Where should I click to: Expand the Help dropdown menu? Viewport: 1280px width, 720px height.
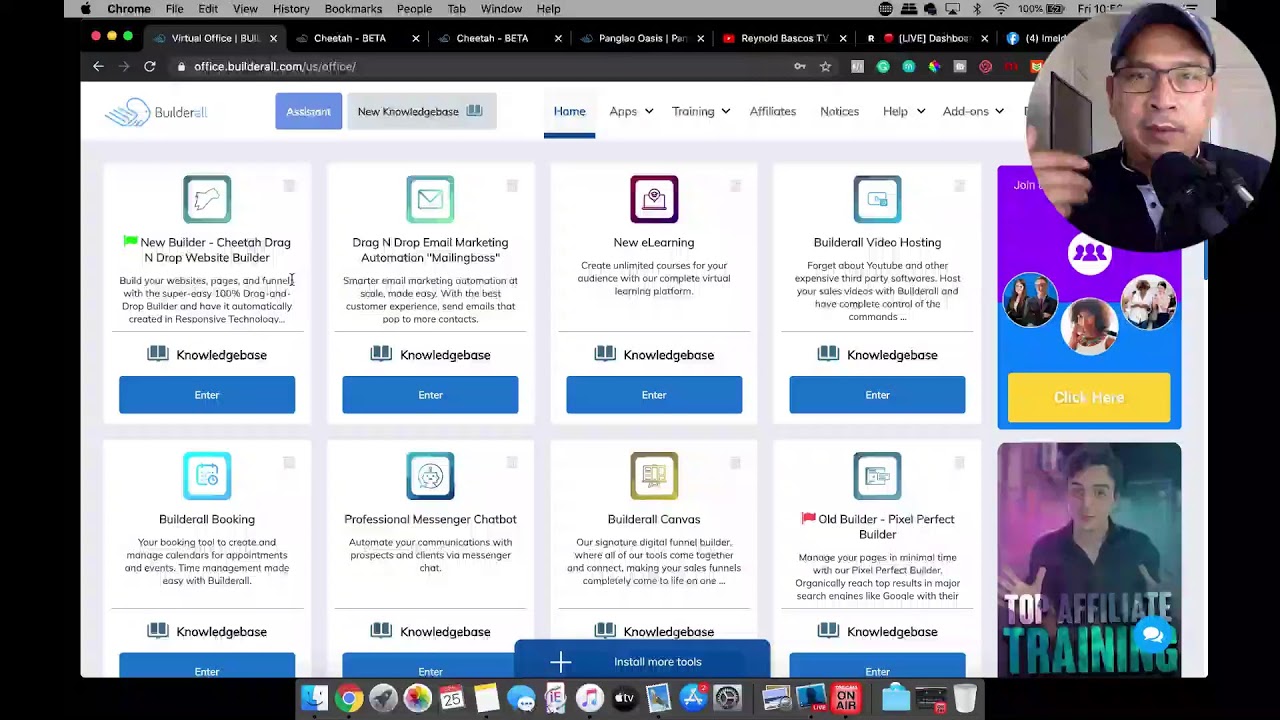[904, 111]
